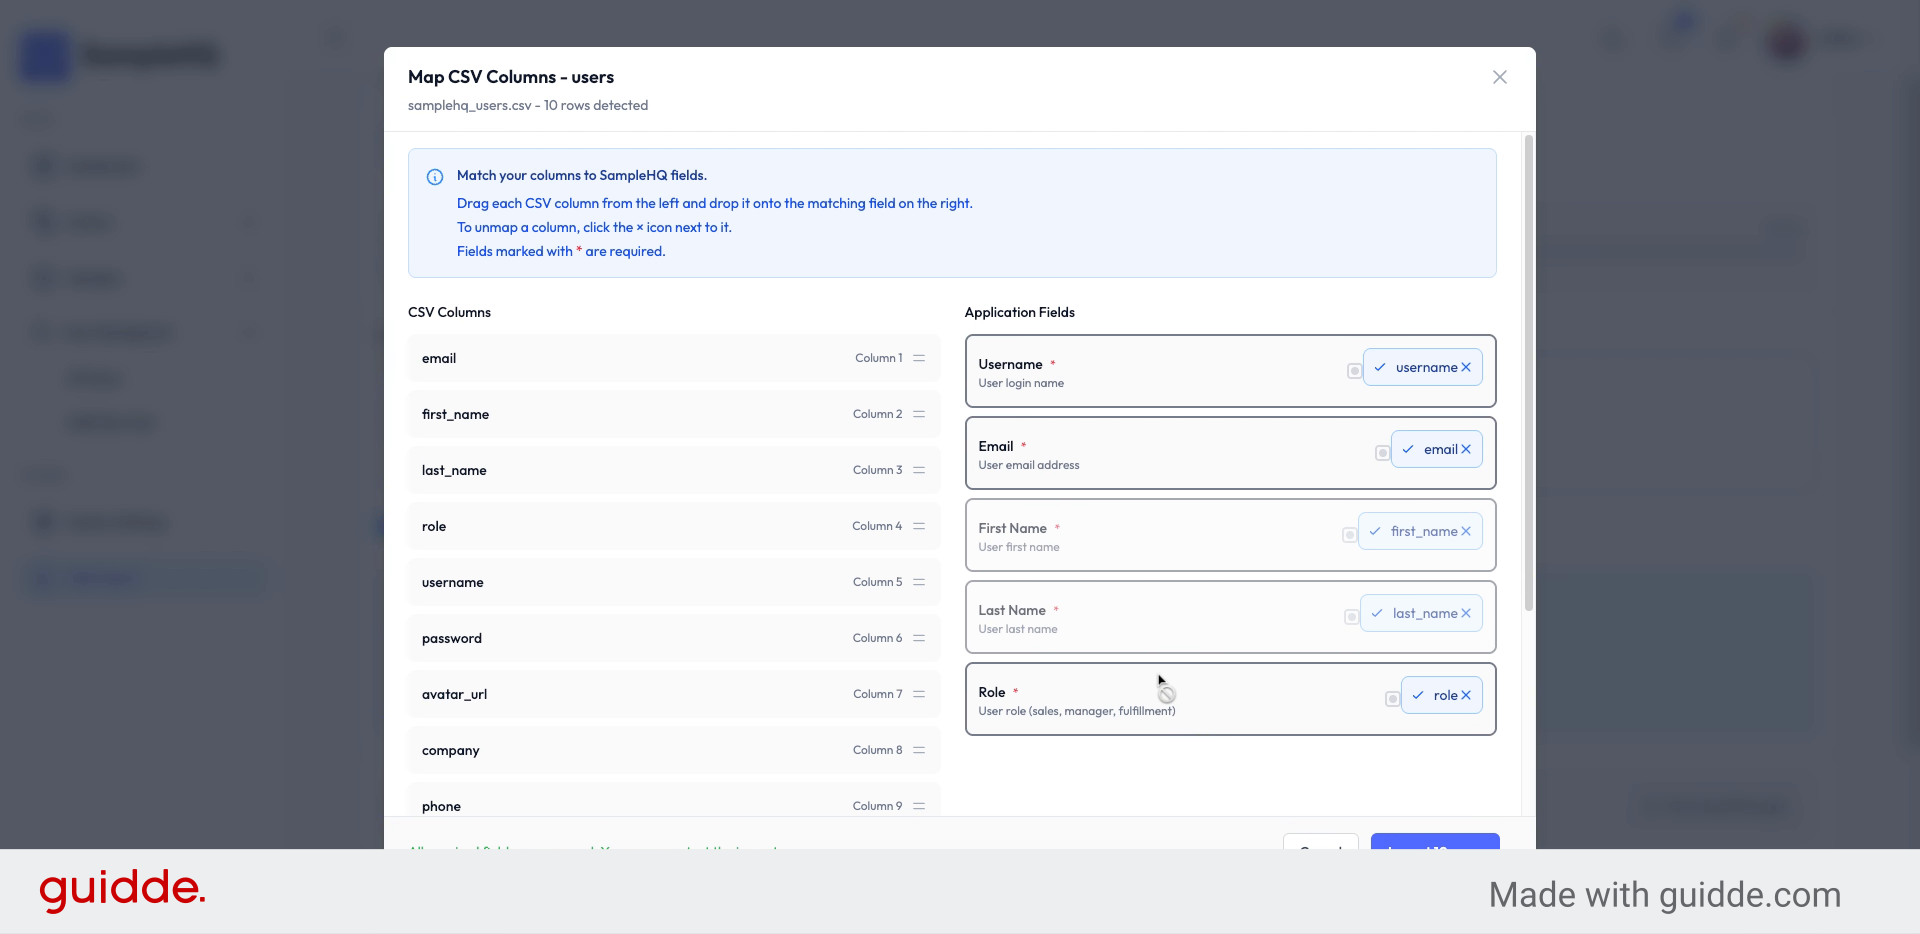Open the sidebar hamburger menu icon
The width and height of the screenshot is (1920, 934).
[334, 37]
